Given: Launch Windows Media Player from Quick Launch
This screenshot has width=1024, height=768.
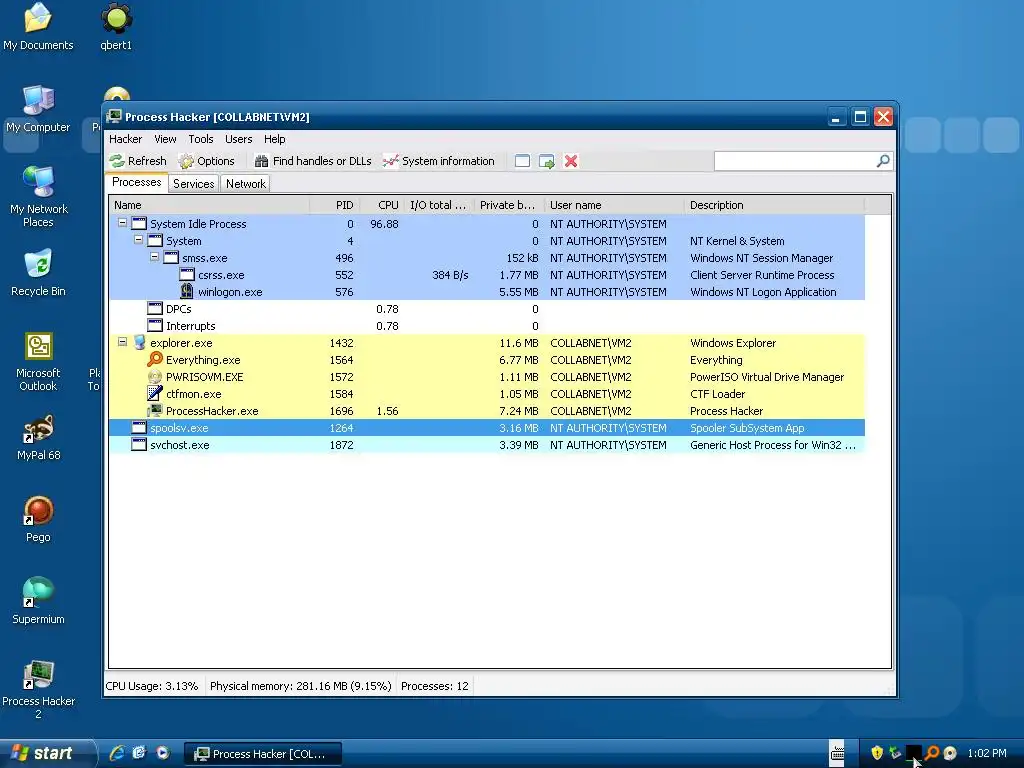Looking at the screenshot, I should (x=163, y=753).
